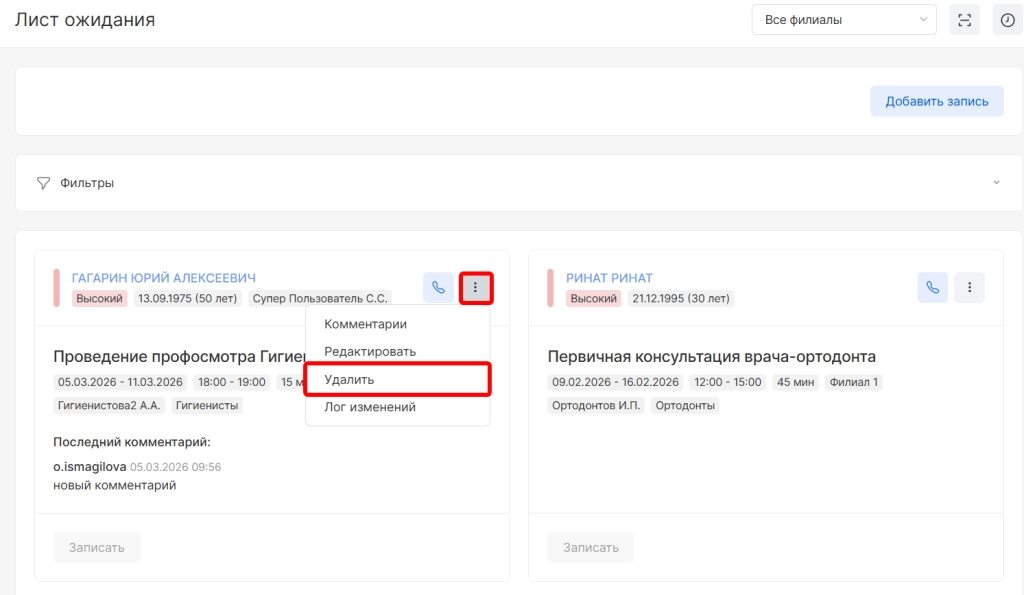Open patient link РИНАТ РИНАТ
The image size is (1024, 595).
(x=609, y=278)
